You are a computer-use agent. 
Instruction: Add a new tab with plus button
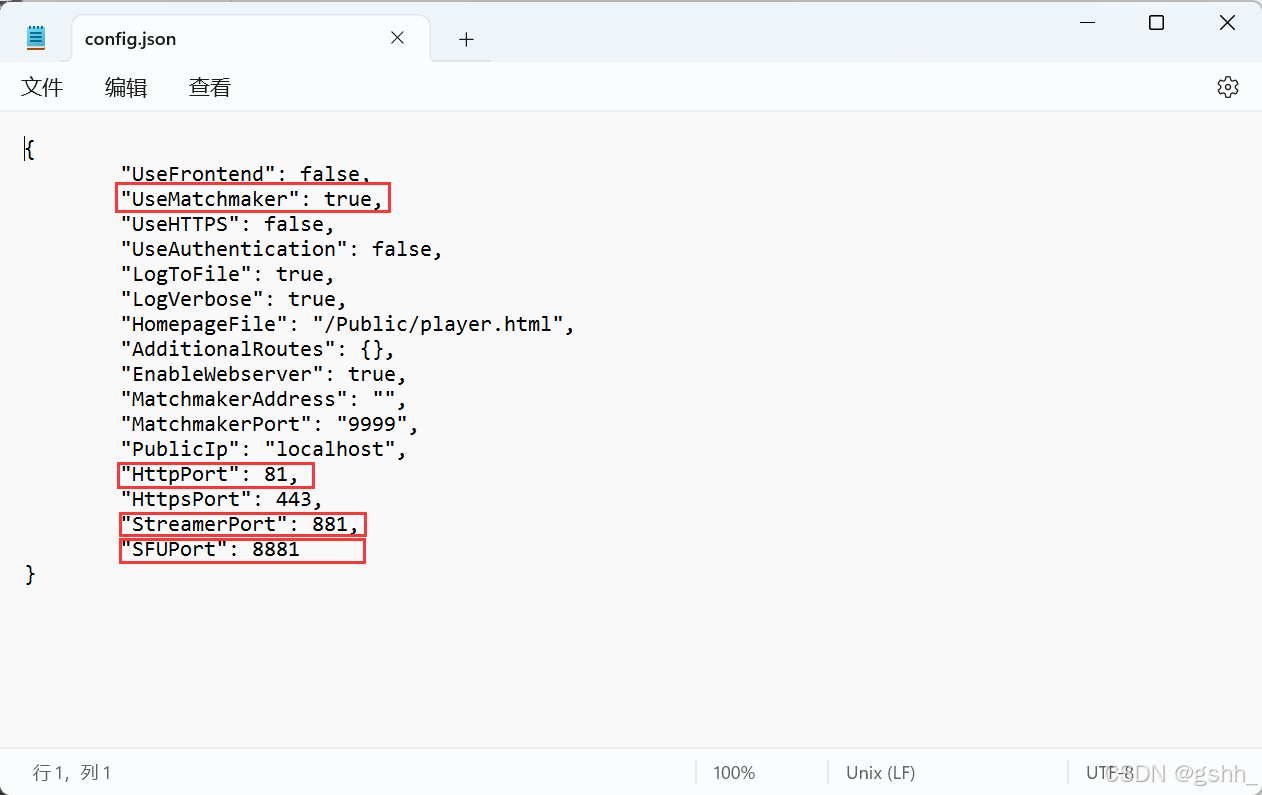pos(466,39)
